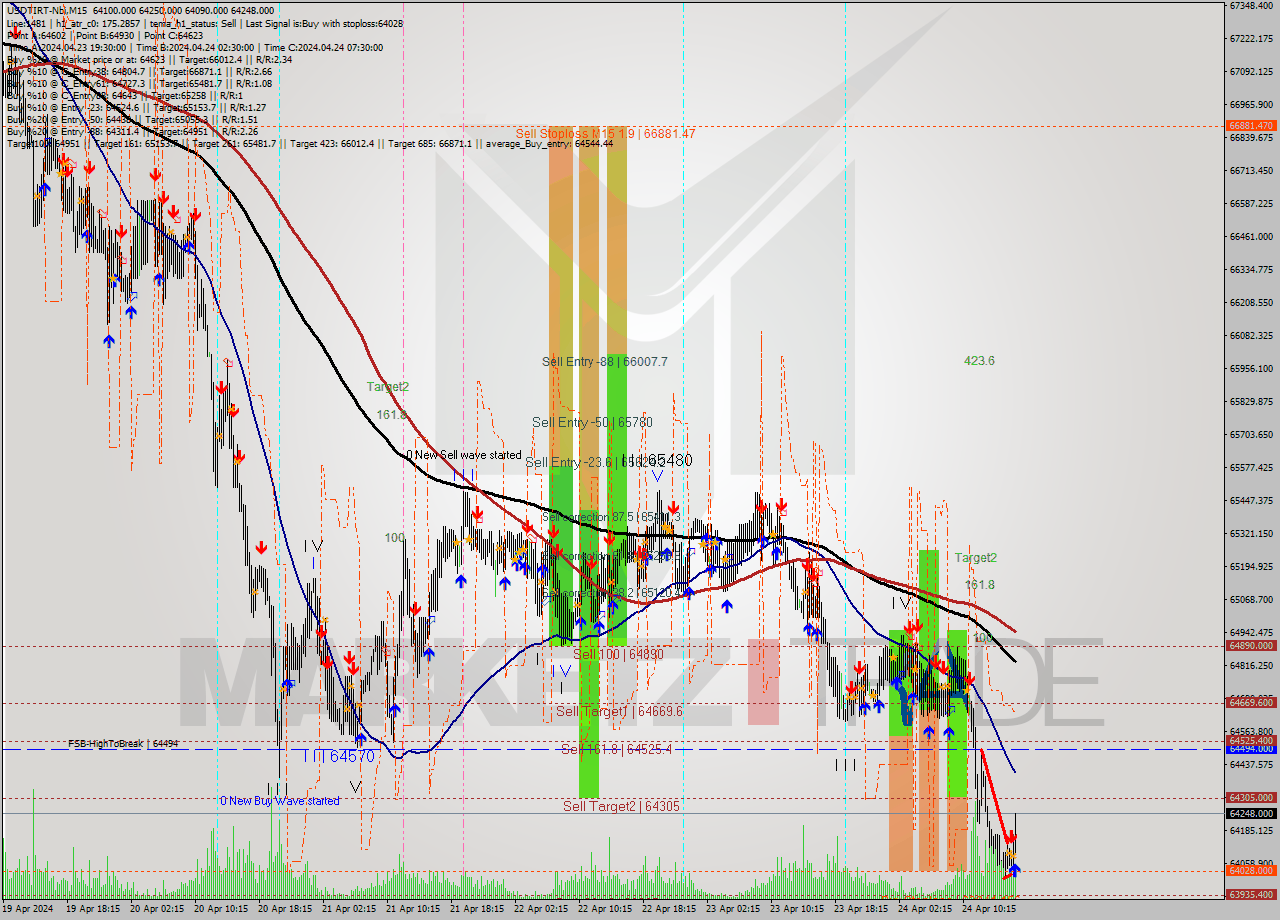
Task: Click the 65956.100 price axis label
Action: tap(1251, 368)
